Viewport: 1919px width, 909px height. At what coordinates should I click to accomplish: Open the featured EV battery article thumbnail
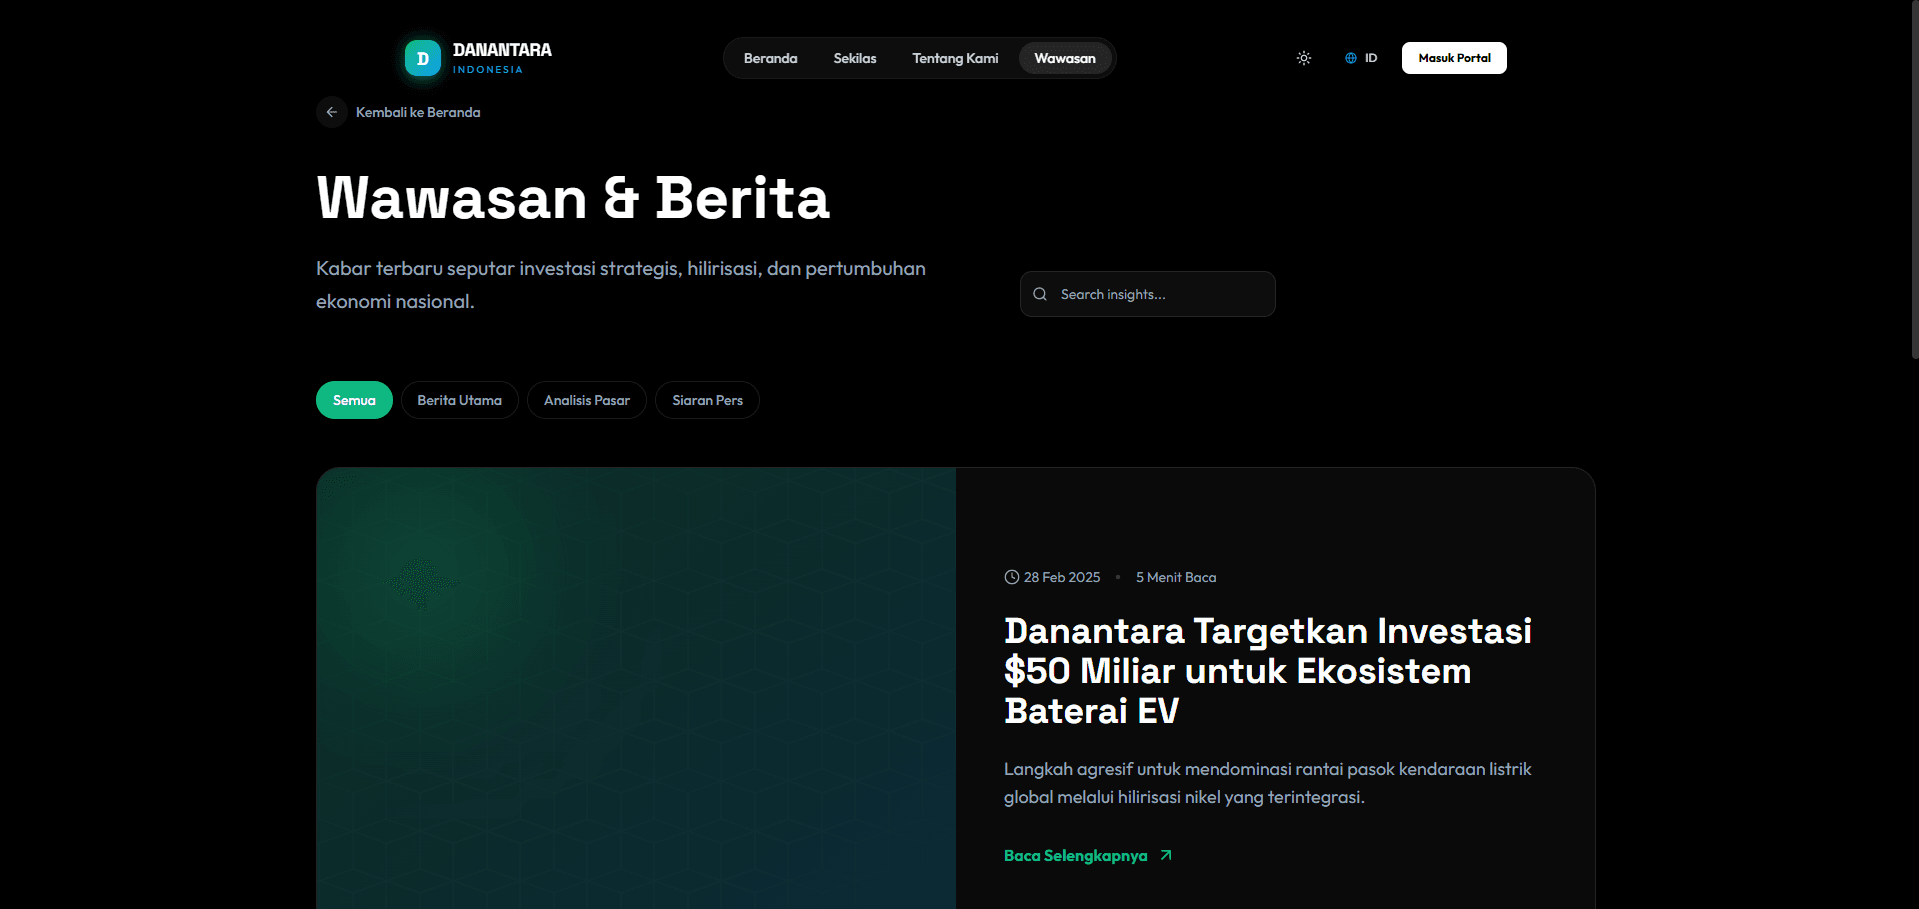(635, 688)
